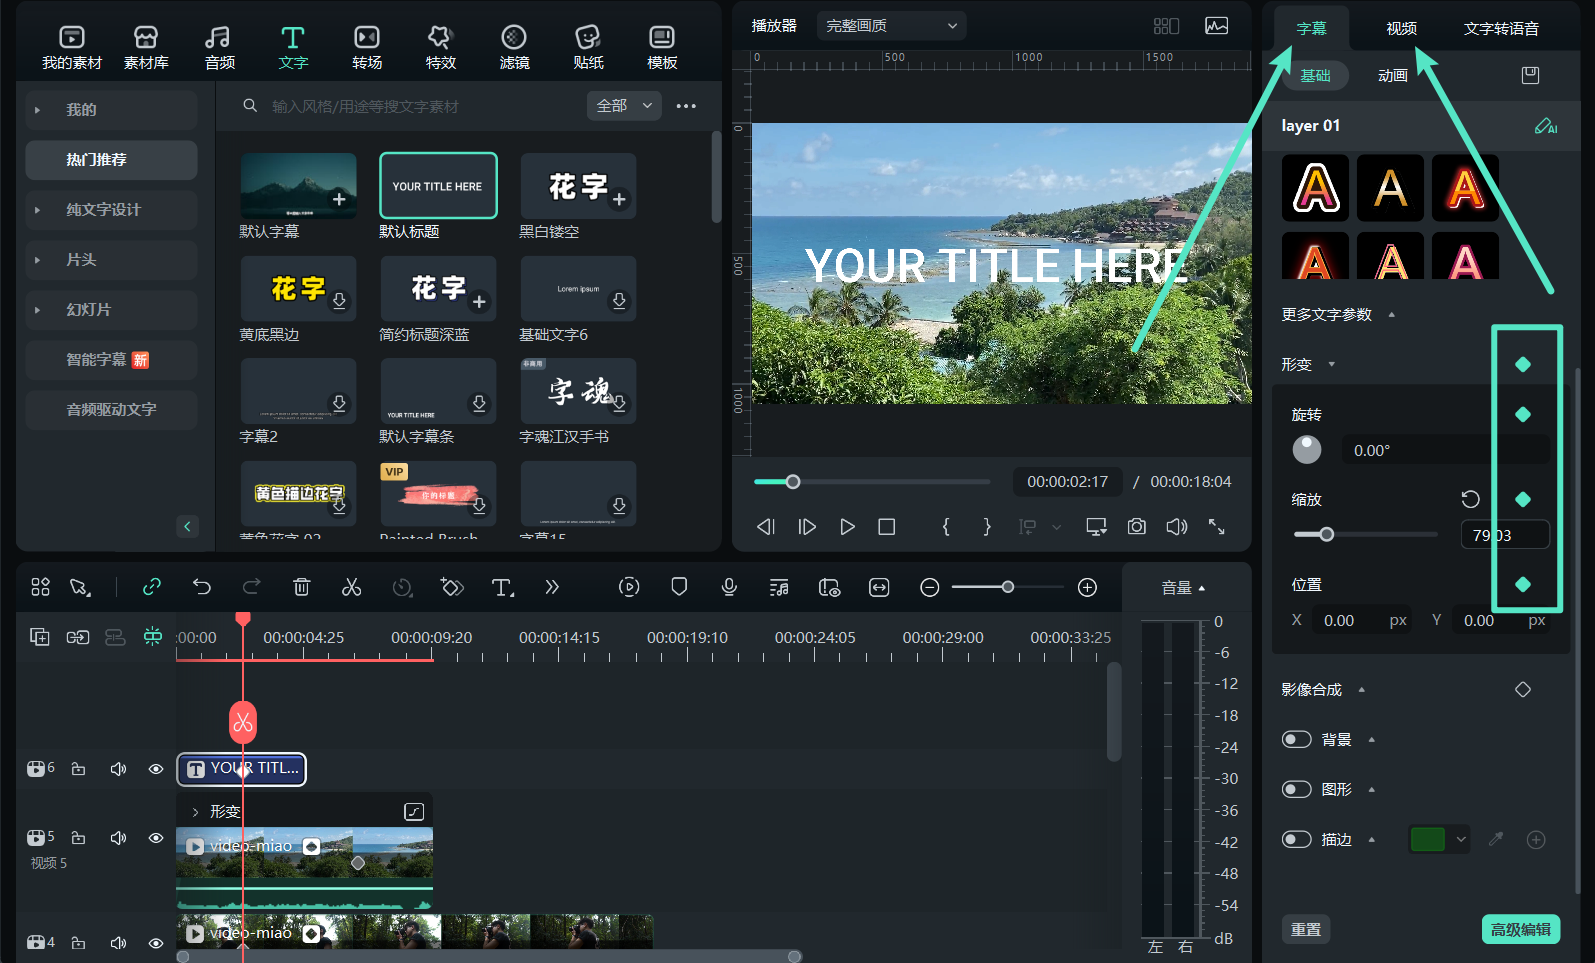Select the 动画 sub-tab

(x=1393, y=76)
